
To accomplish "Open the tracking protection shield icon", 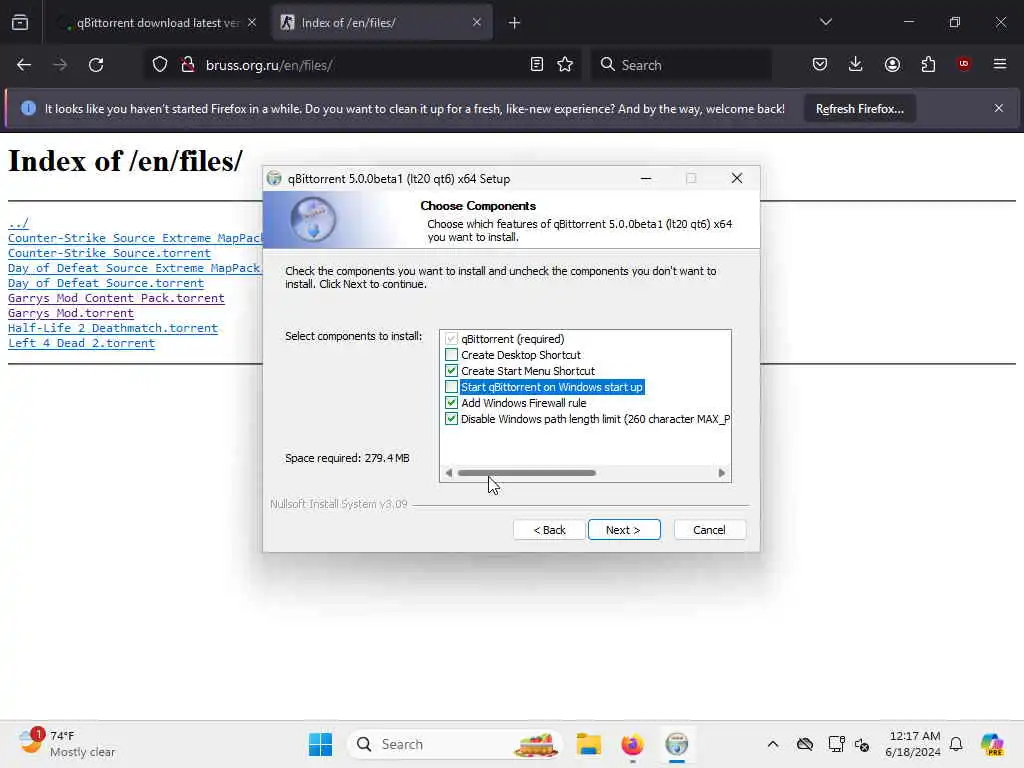I will click(160, 65).
